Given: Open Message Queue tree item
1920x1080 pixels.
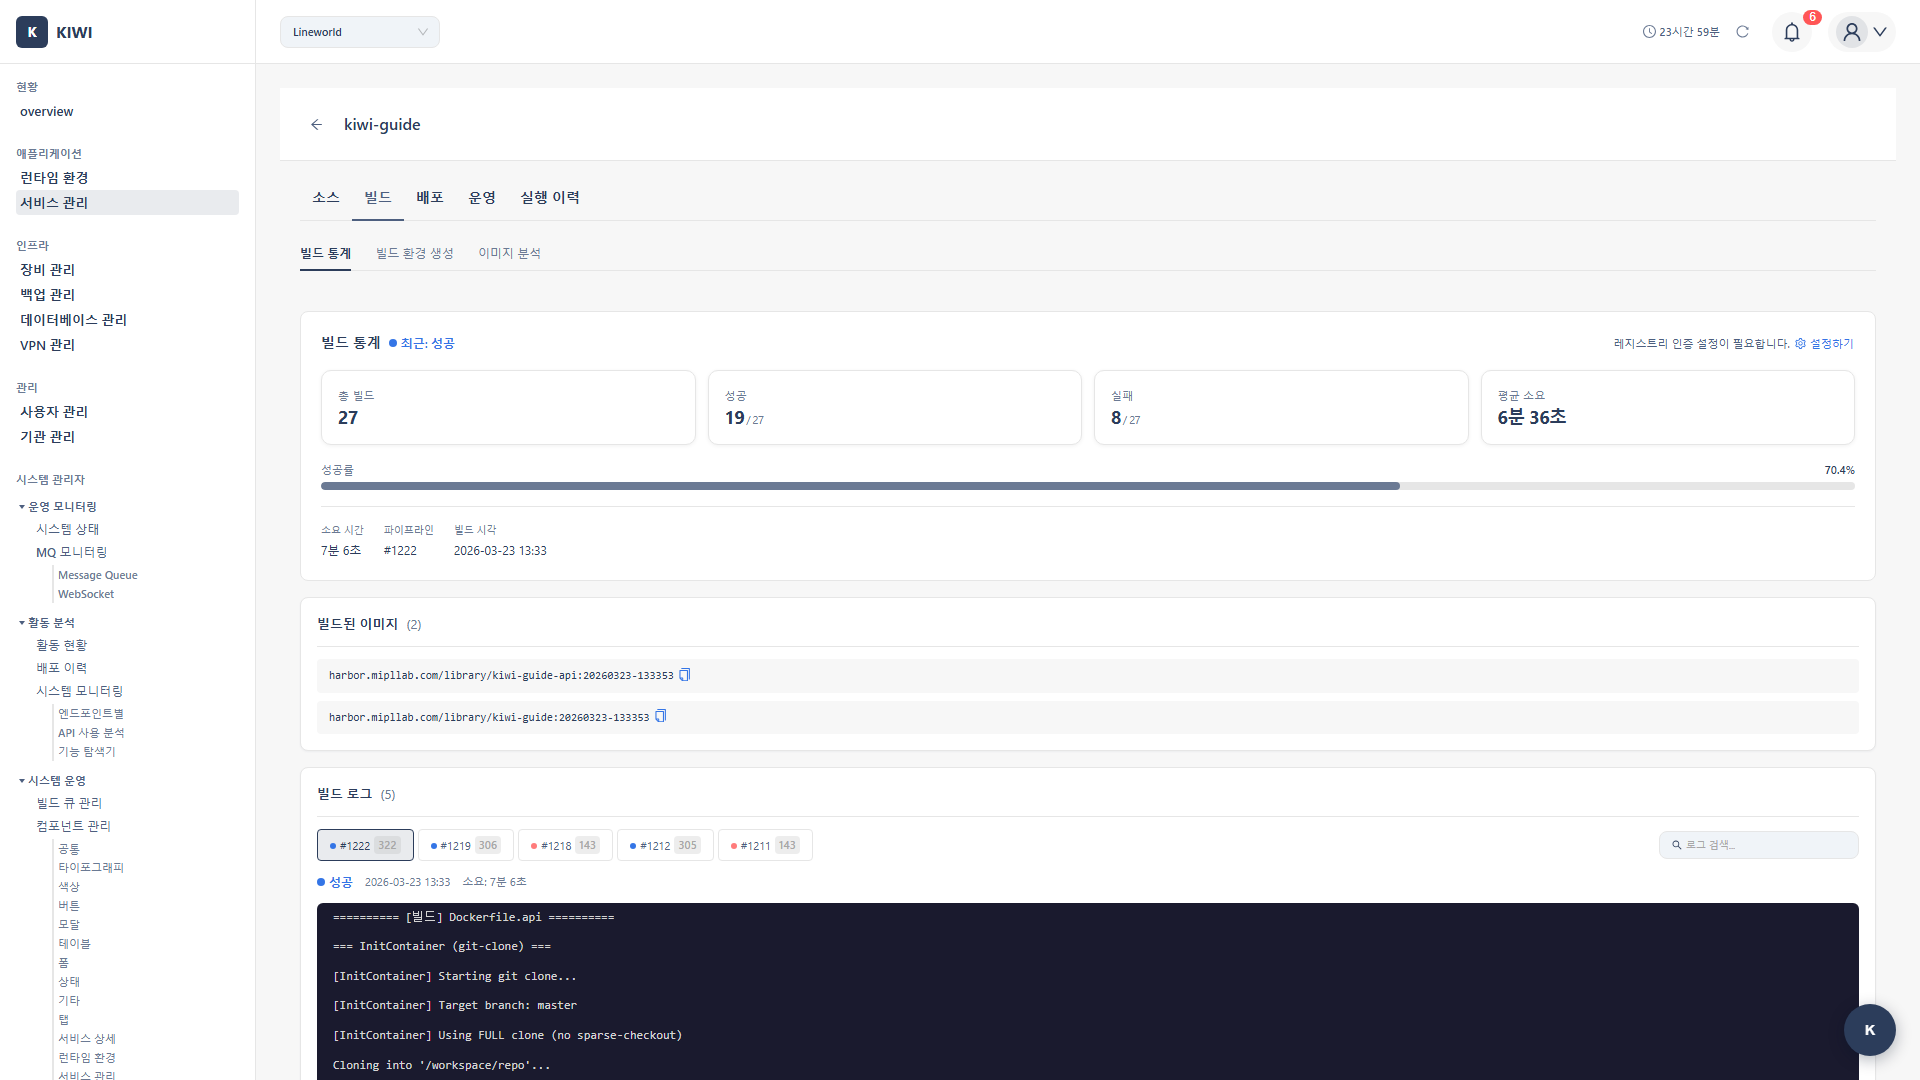Looking at the screenshot, I should (x=98, y=575).
